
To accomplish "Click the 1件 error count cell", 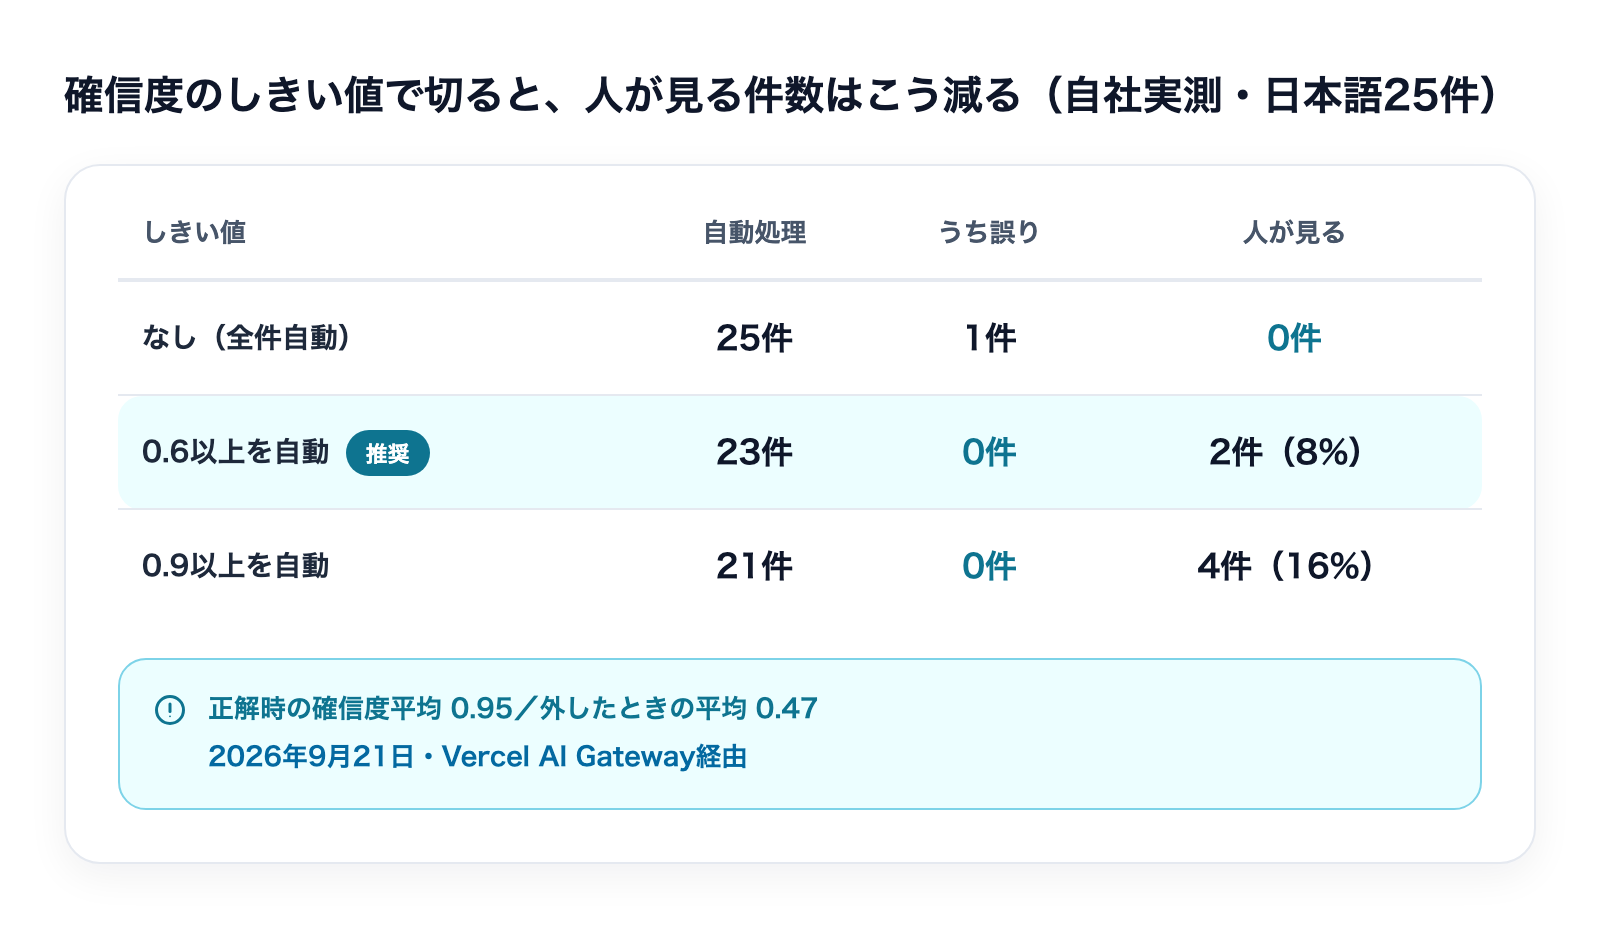I will tap(990, 338).
